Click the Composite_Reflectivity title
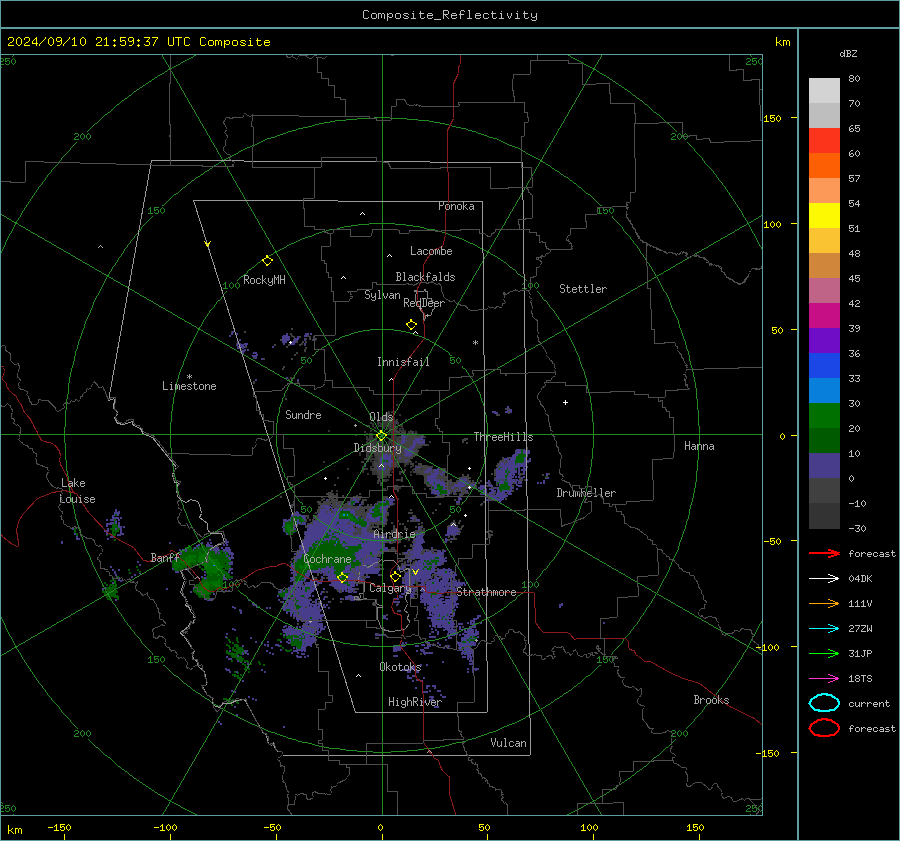This screenshot has width=900, height=841. (449, 15)
